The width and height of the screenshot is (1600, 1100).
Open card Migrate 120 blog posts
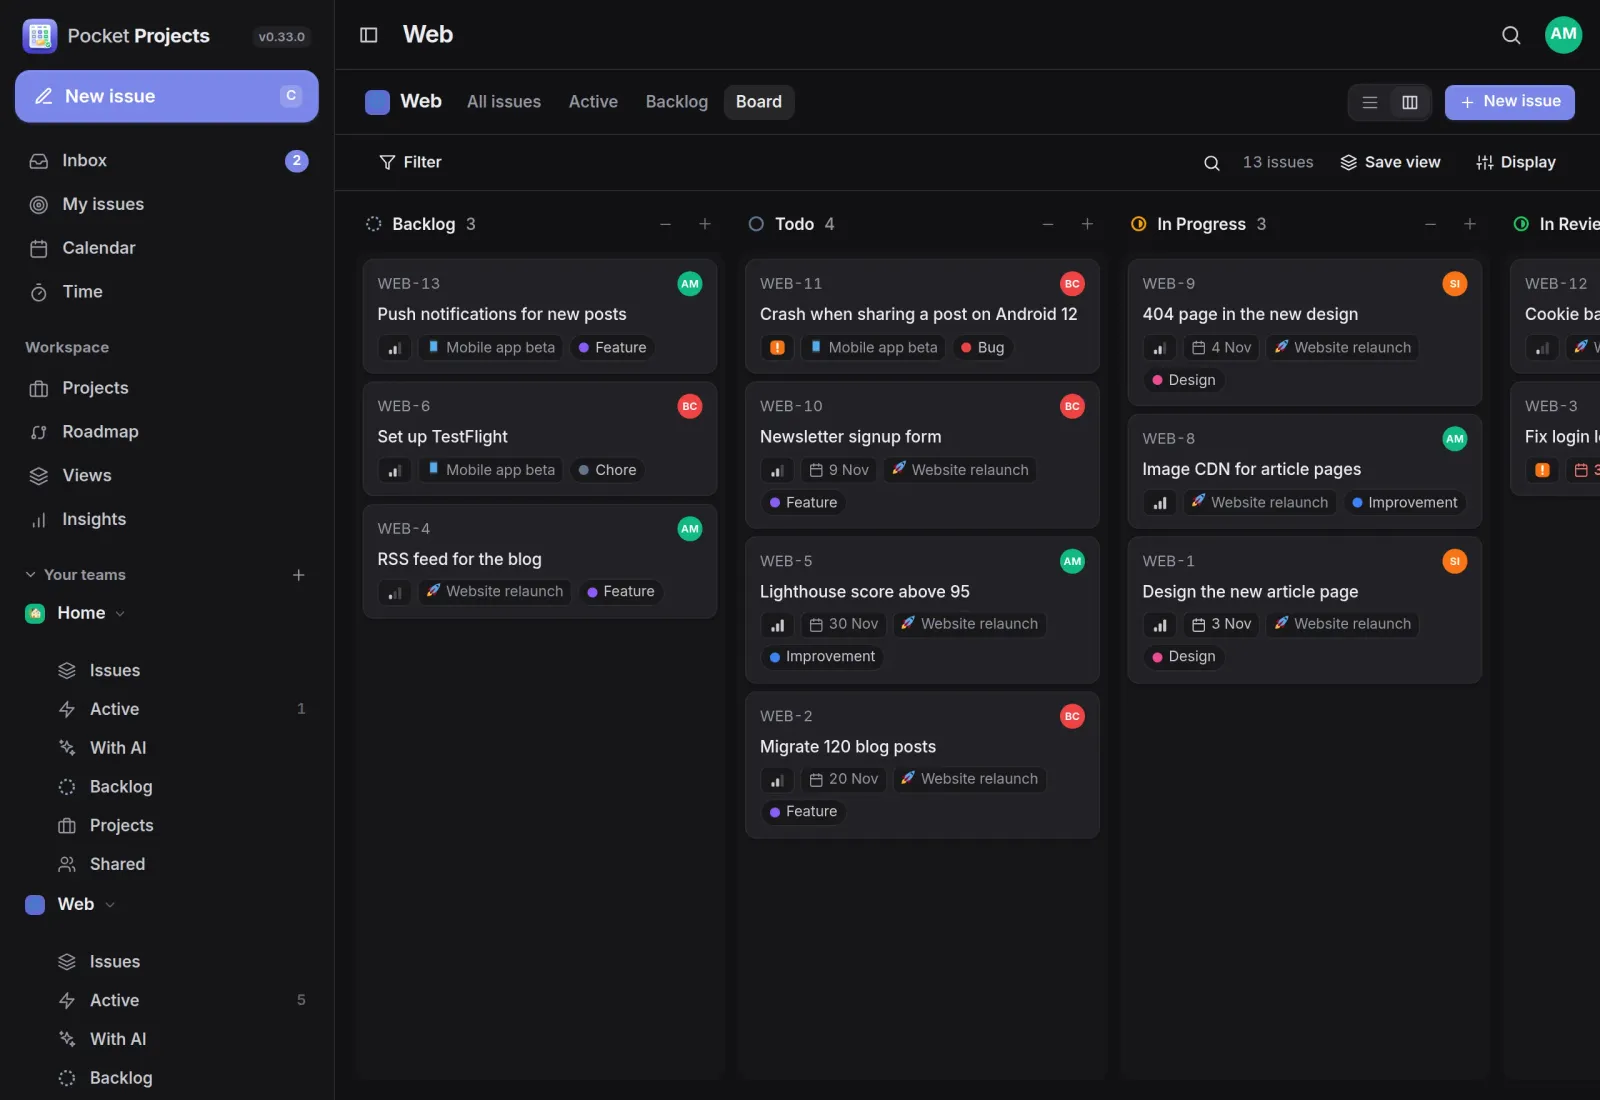(x=922, y=765)
